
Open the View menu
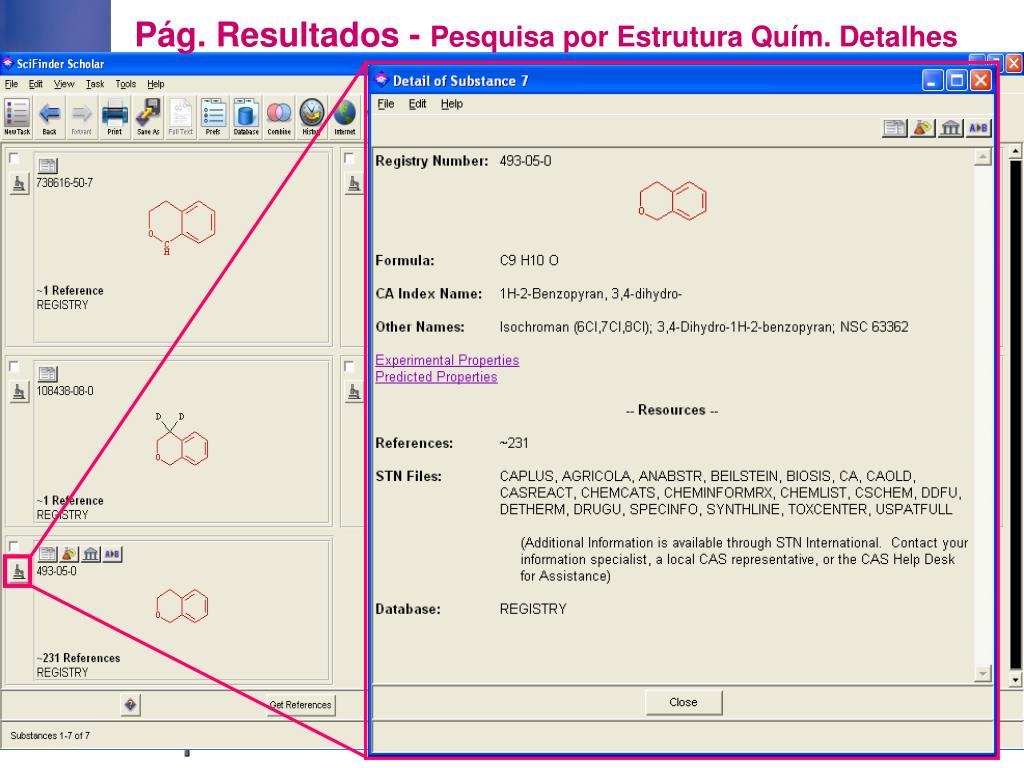coord(64,84)
